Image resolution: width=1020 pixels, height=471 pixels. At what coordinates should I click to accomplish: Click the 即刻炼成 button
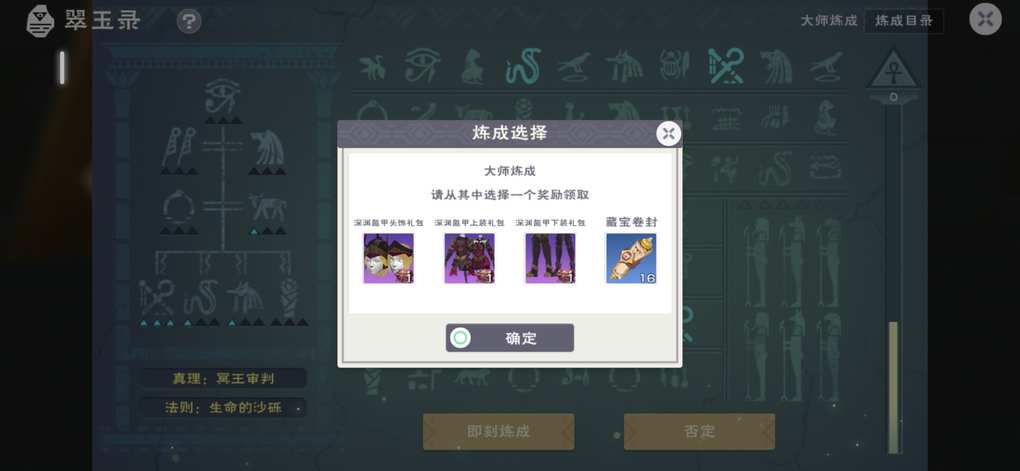(498, 431)
